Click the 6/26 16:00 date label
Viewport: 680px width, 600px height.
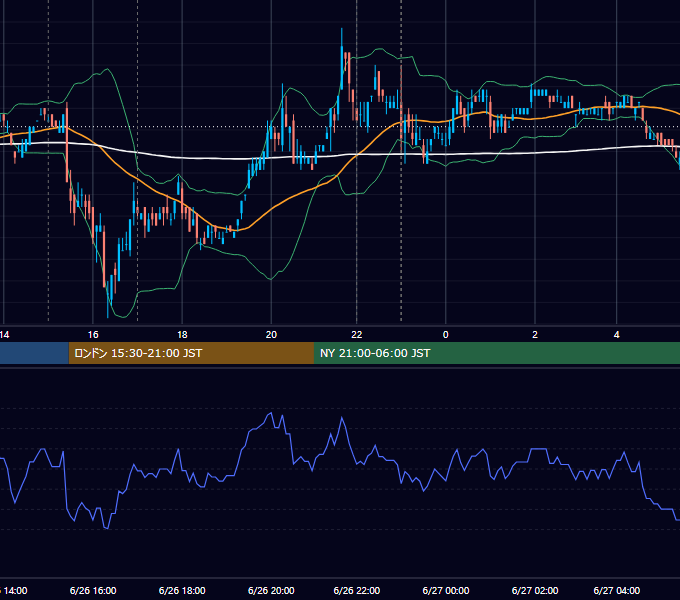point(93,590)
